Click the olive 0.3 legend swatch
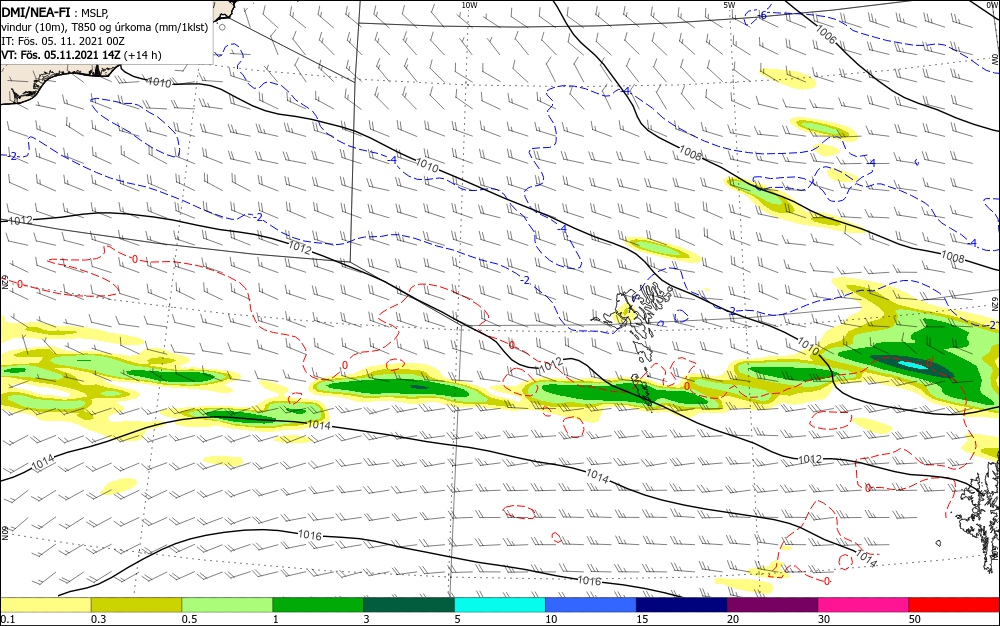Image resolution: width=1000 pixels, height=626 pixels. click(x=136, y=605)
